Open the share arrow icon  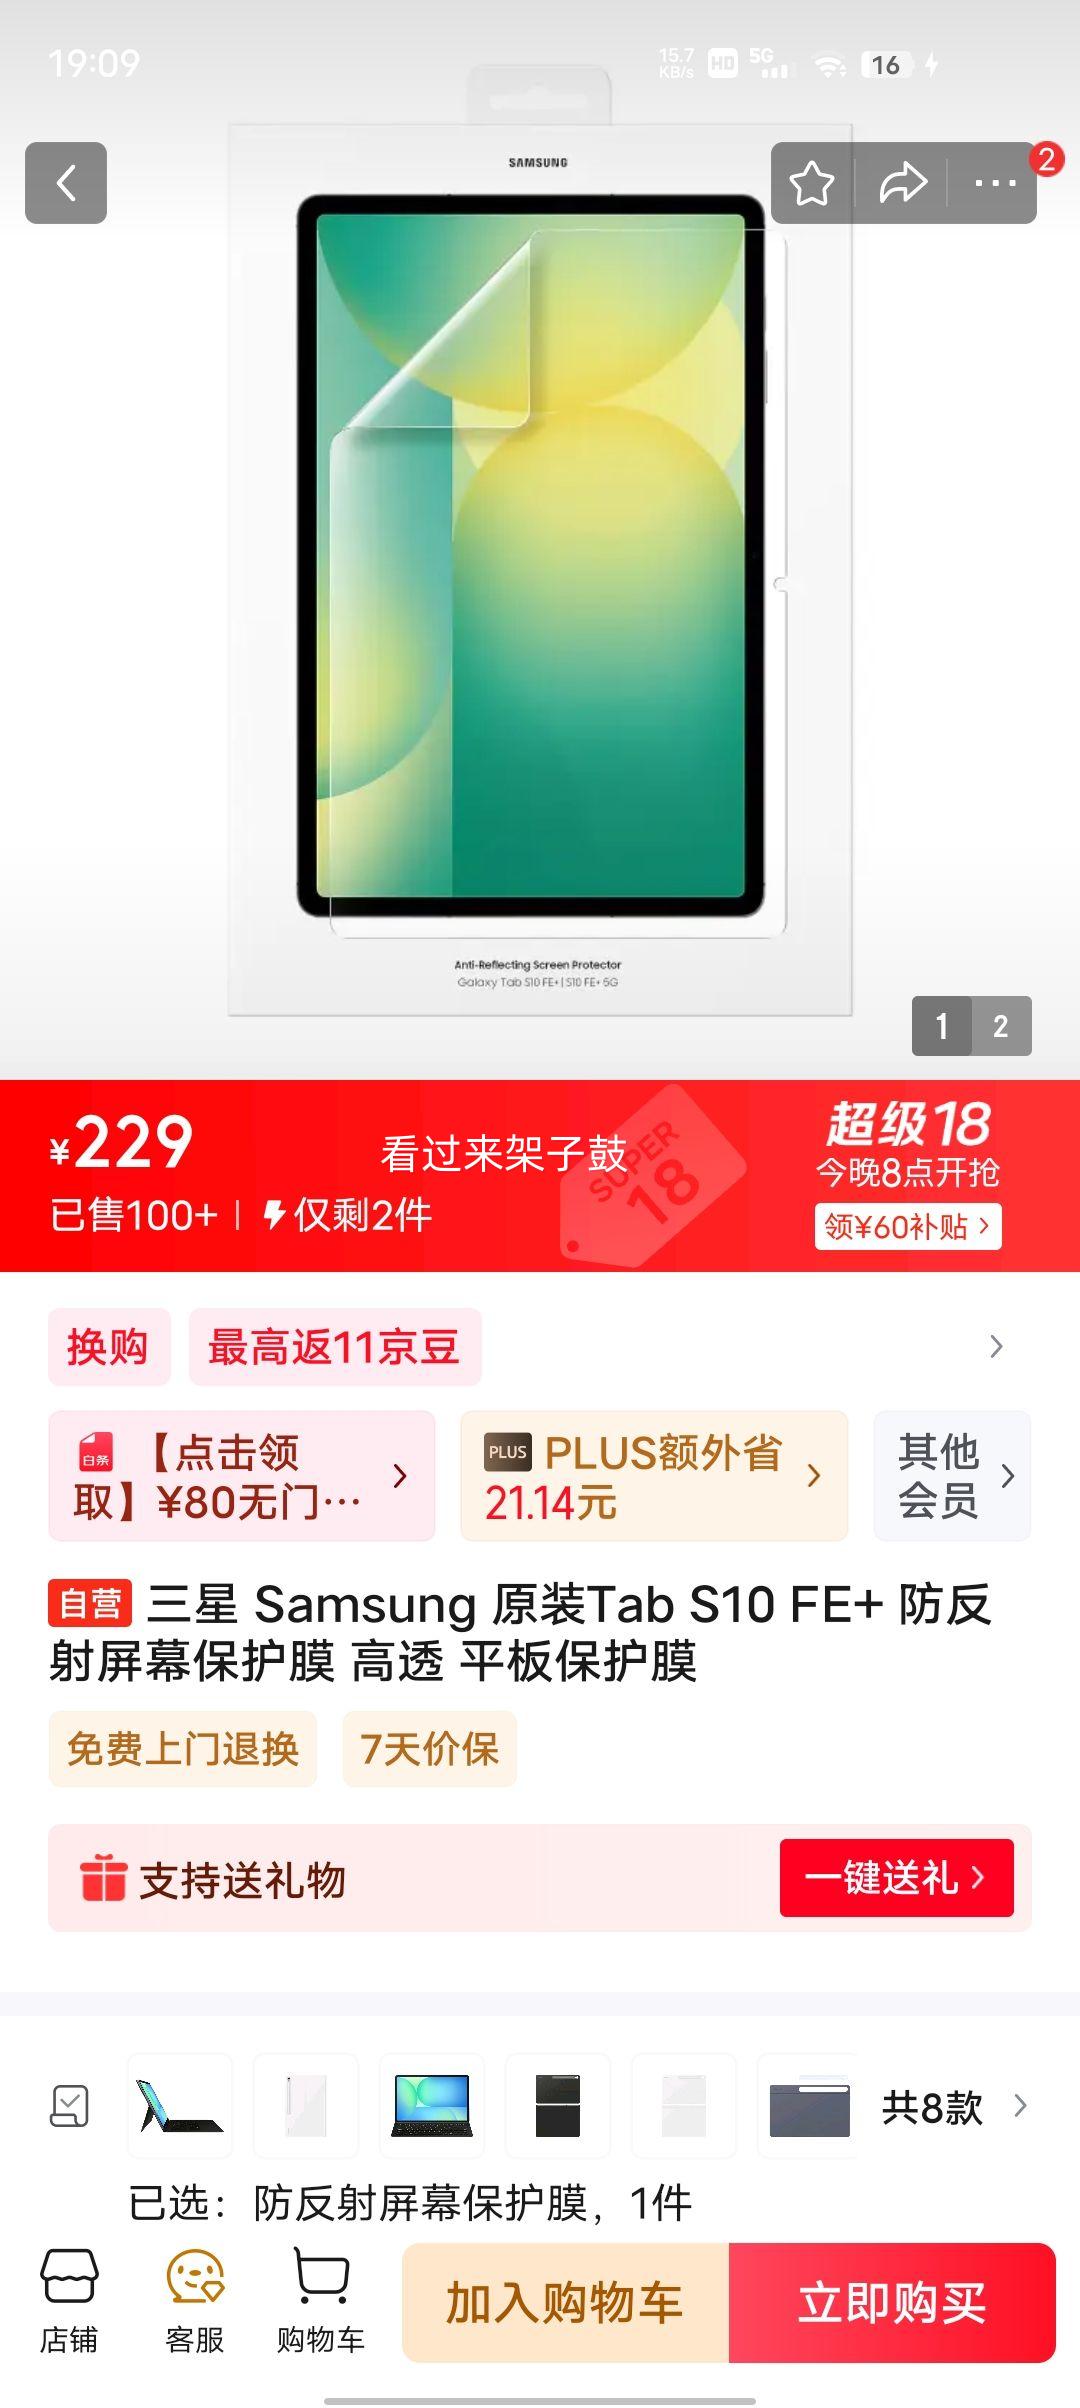[903, 183]
